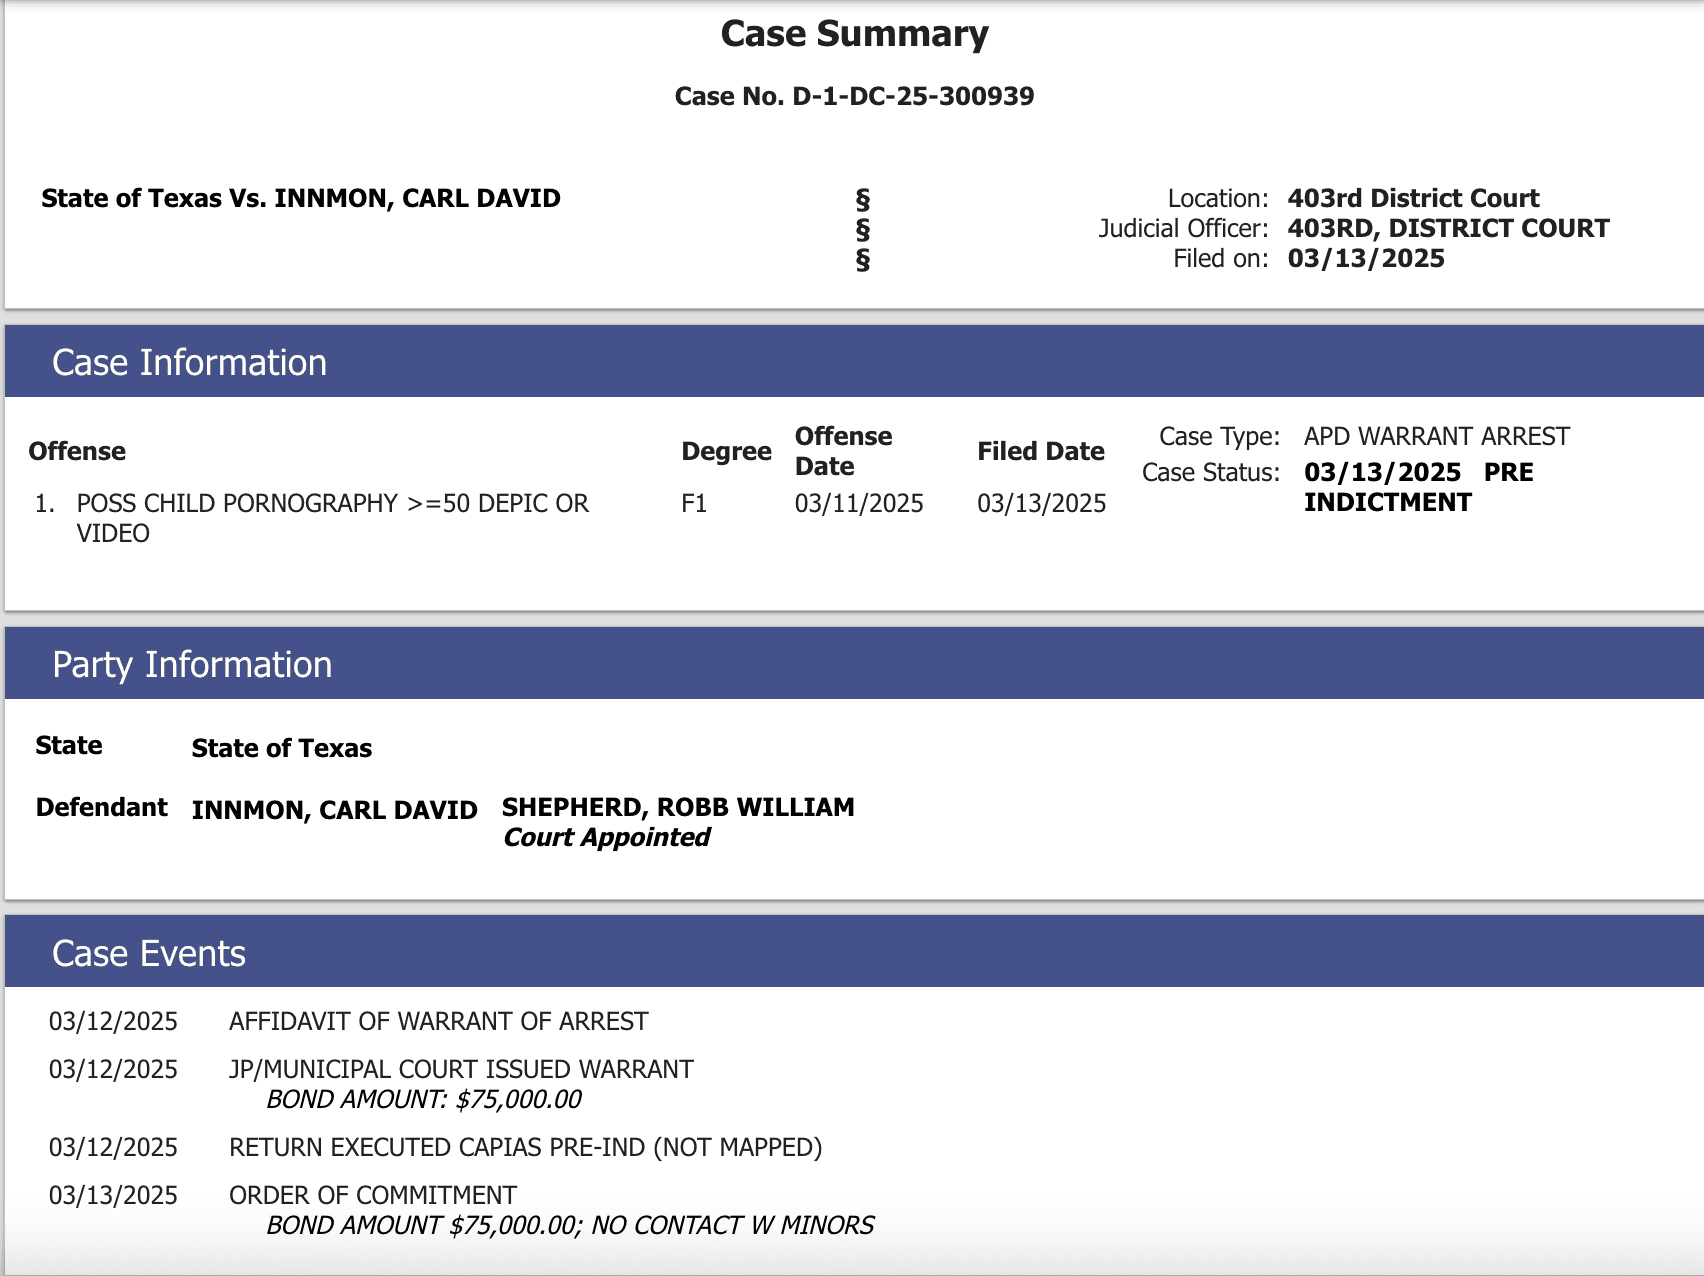Click the Case Summary title
Image resolution: width=1704 pixels, height=1276 pixels.
[x=854, y=34]
